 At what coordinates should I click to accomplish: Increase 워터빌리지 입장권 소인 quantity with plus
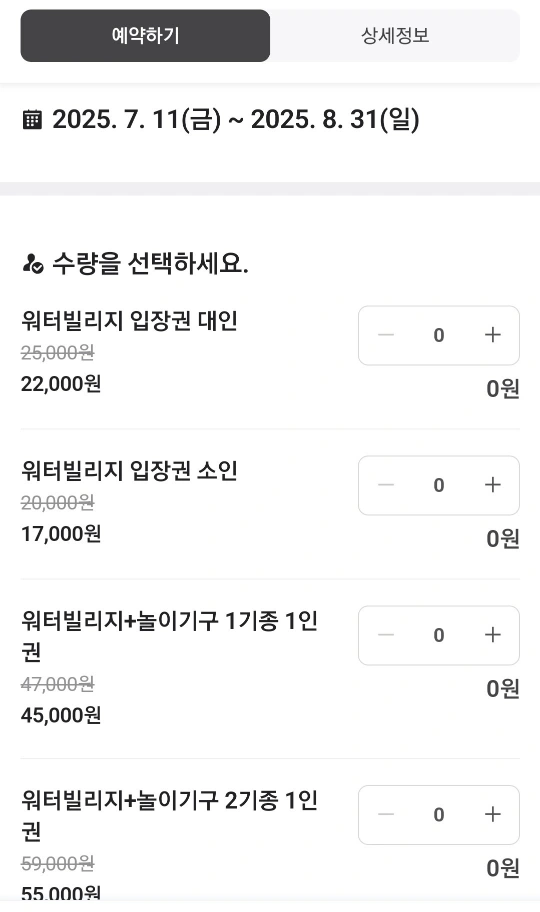pos(492,485)
